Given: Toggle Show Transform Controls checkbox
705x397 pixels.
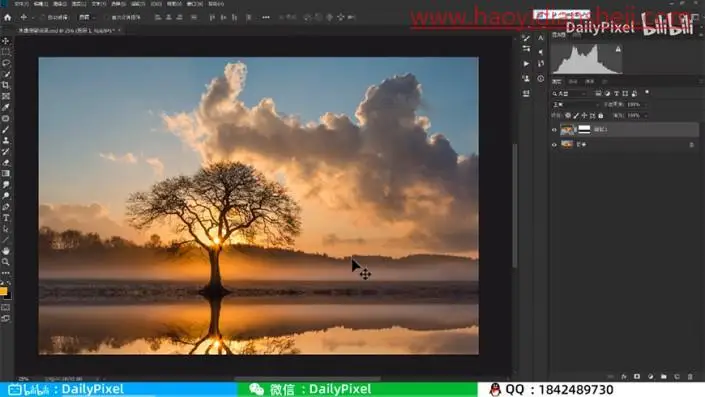Looking at the screenshot, I should click(x=107, y=18).
